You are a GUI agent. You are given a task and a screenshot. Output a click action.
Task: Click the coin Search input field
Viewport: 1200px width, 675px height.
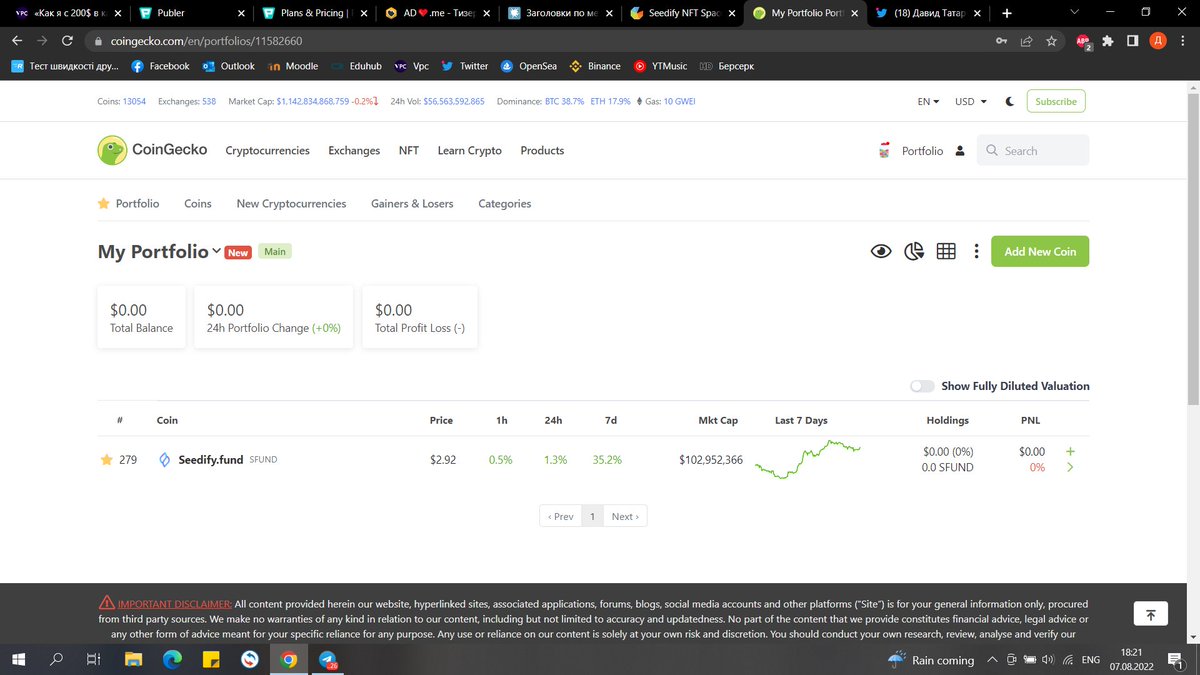tap(1033, 151)
